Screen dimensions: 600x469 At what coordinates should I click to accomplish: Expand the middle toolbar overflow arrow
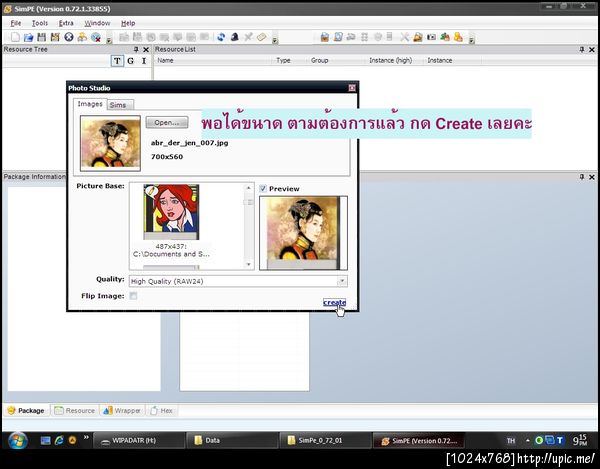click(x=275, y=39)
